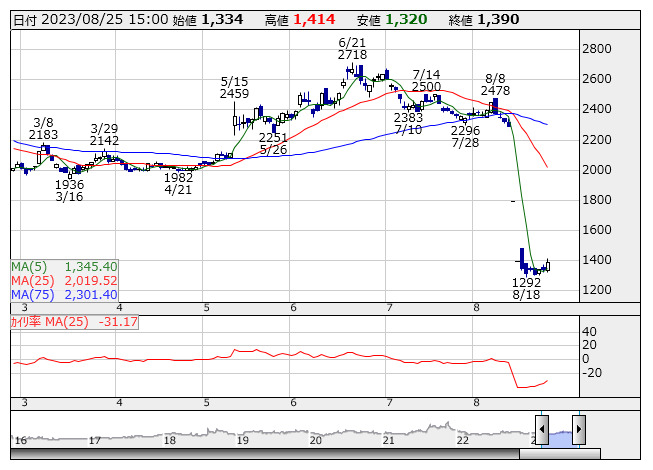653x470 pixels.
Task: Click the 8/18 1292 low annotation
Action: 526,288
